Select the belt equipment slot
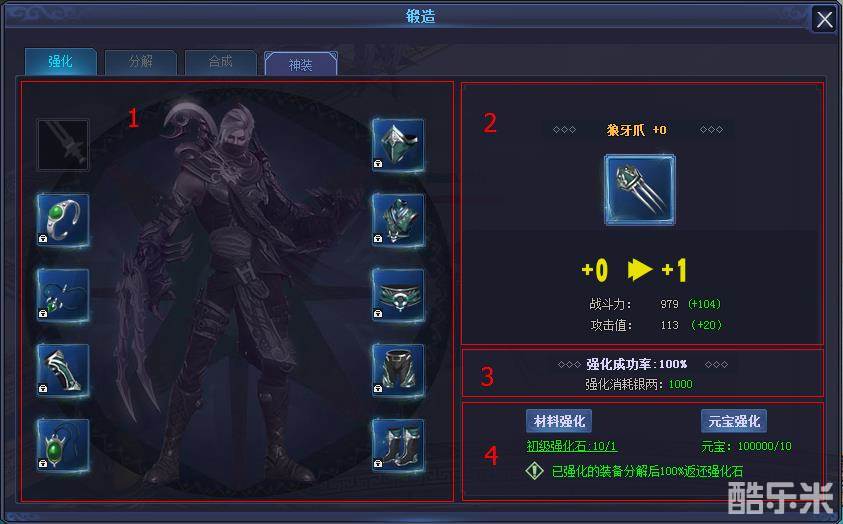843x524 pixels. click(398, 296)
